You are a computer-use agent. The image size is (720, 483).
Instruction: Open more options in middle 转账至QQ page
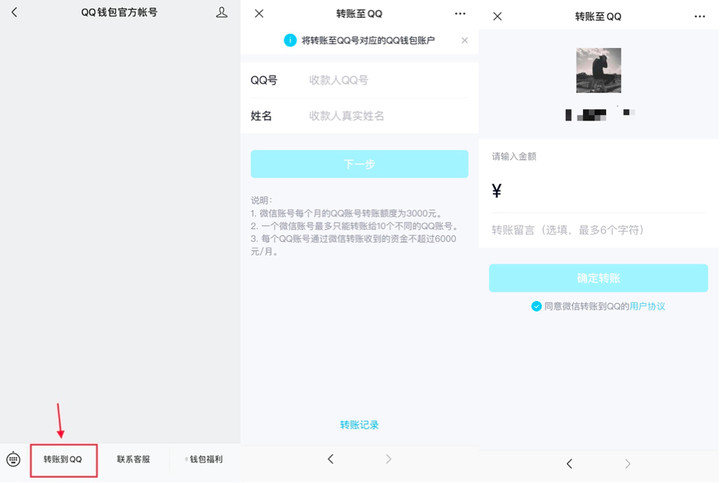tap(460, 14)
